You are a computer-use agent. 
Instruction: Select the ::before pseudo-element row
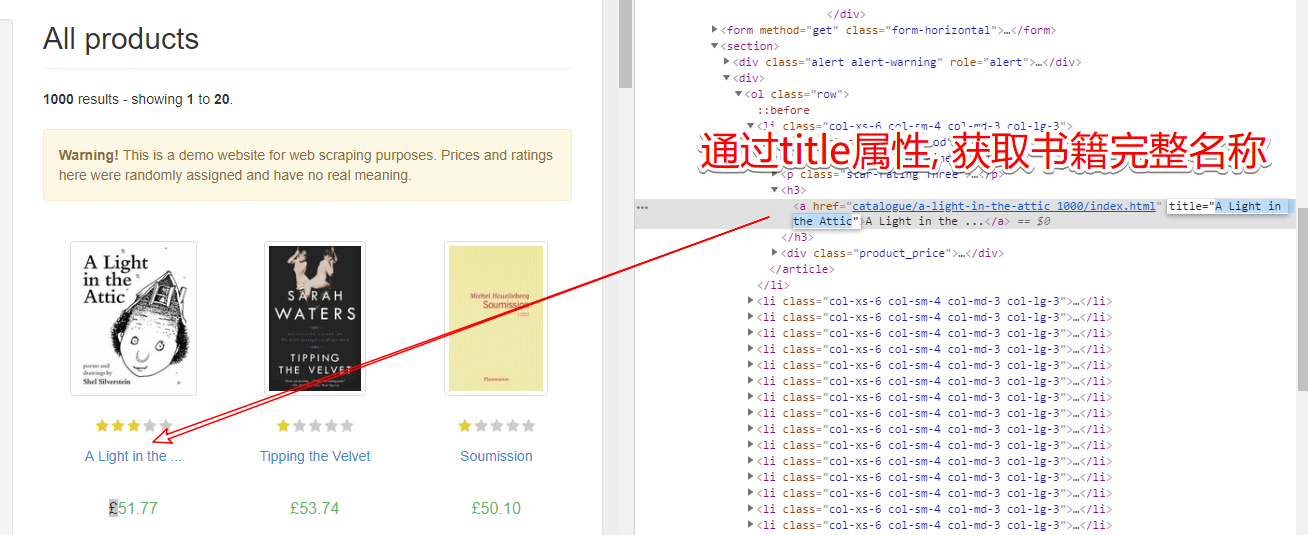coord(783,110)
